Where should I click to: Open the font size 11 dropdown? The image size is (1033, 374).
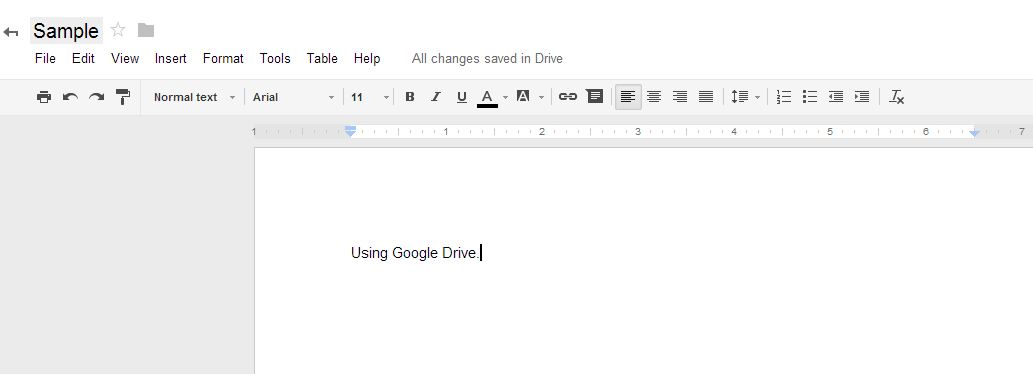coord(370,97)
